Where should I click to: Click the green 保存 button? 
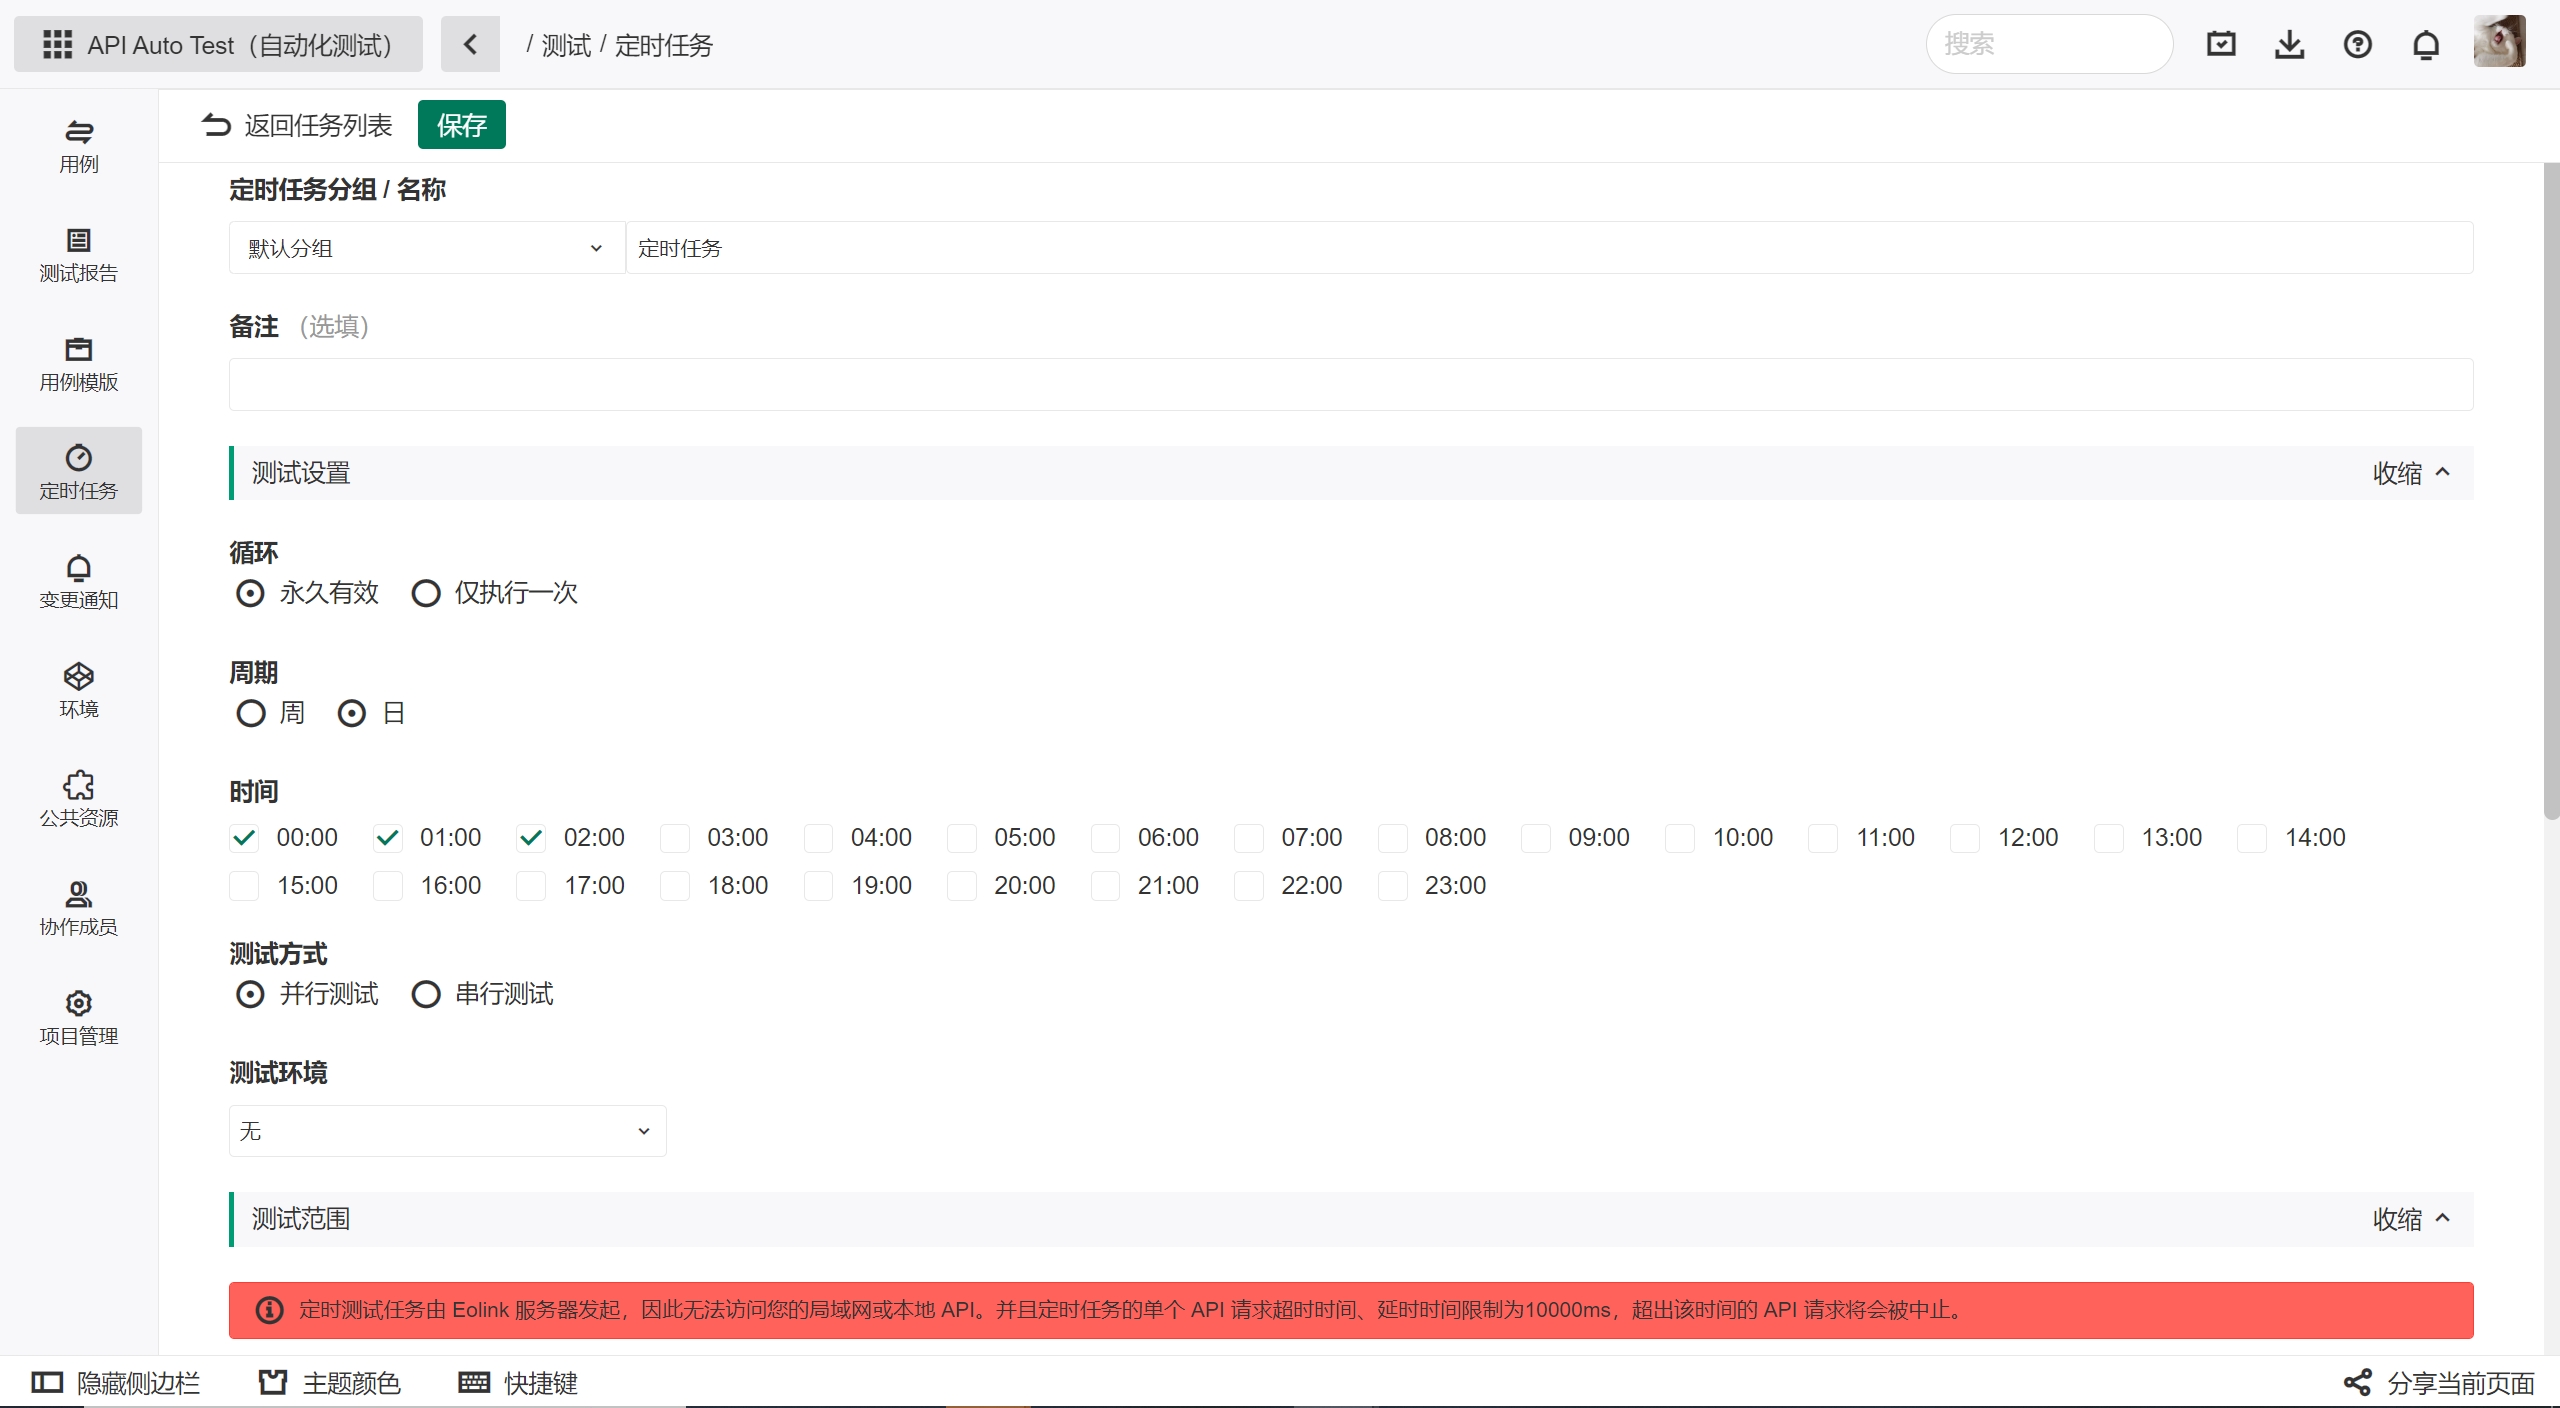(461, 125)
